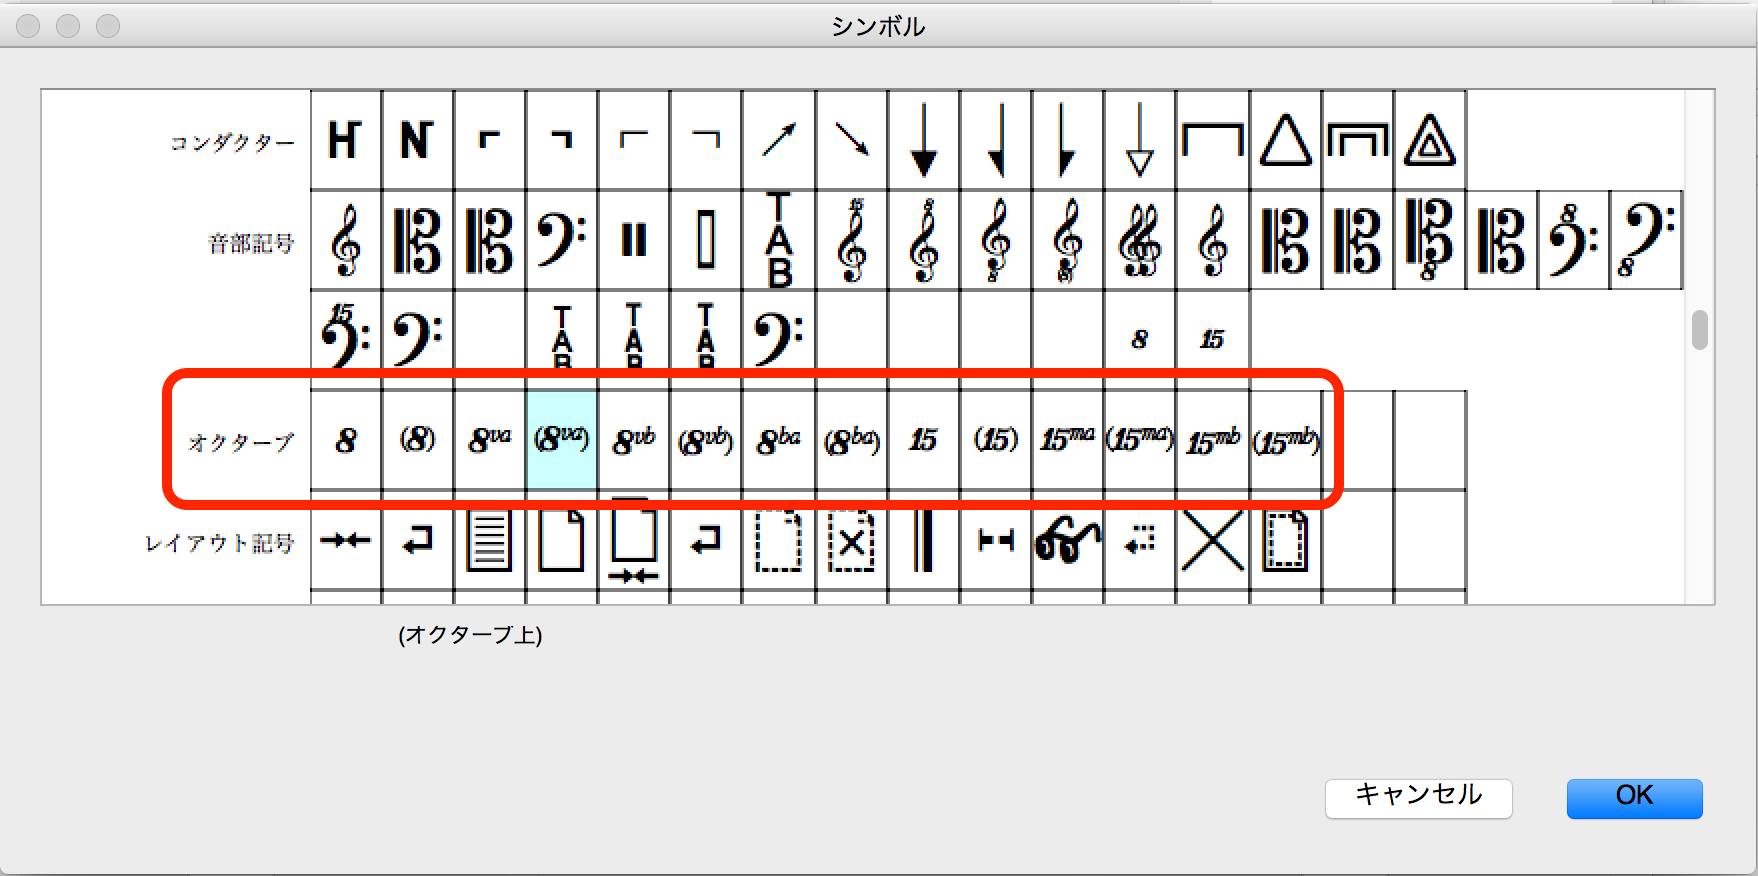Select the bold "H" conductor symbol
Viewport: 1758px width, 876px height.
tap(345, 140)
